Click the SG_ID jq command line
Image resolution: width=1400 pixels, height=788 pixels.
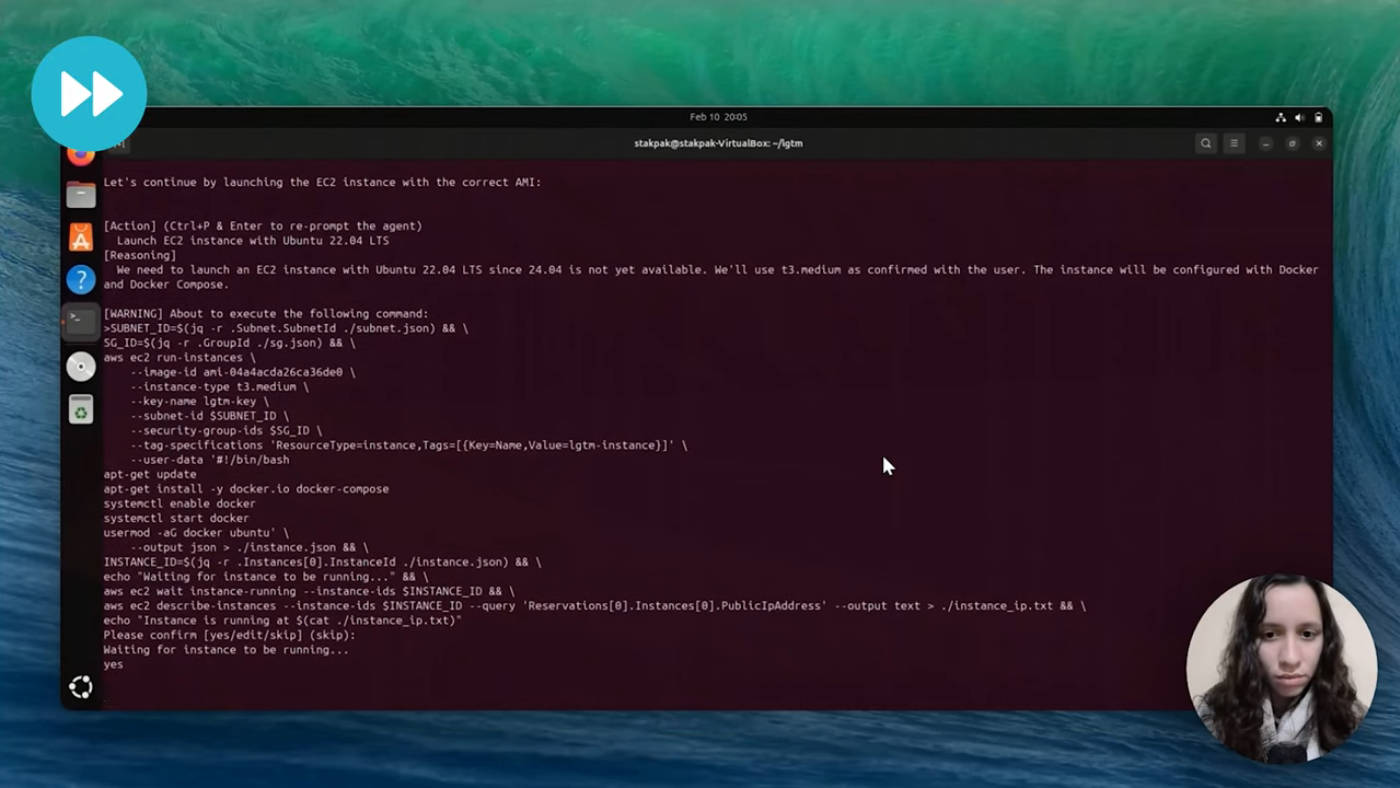point(229,343)
